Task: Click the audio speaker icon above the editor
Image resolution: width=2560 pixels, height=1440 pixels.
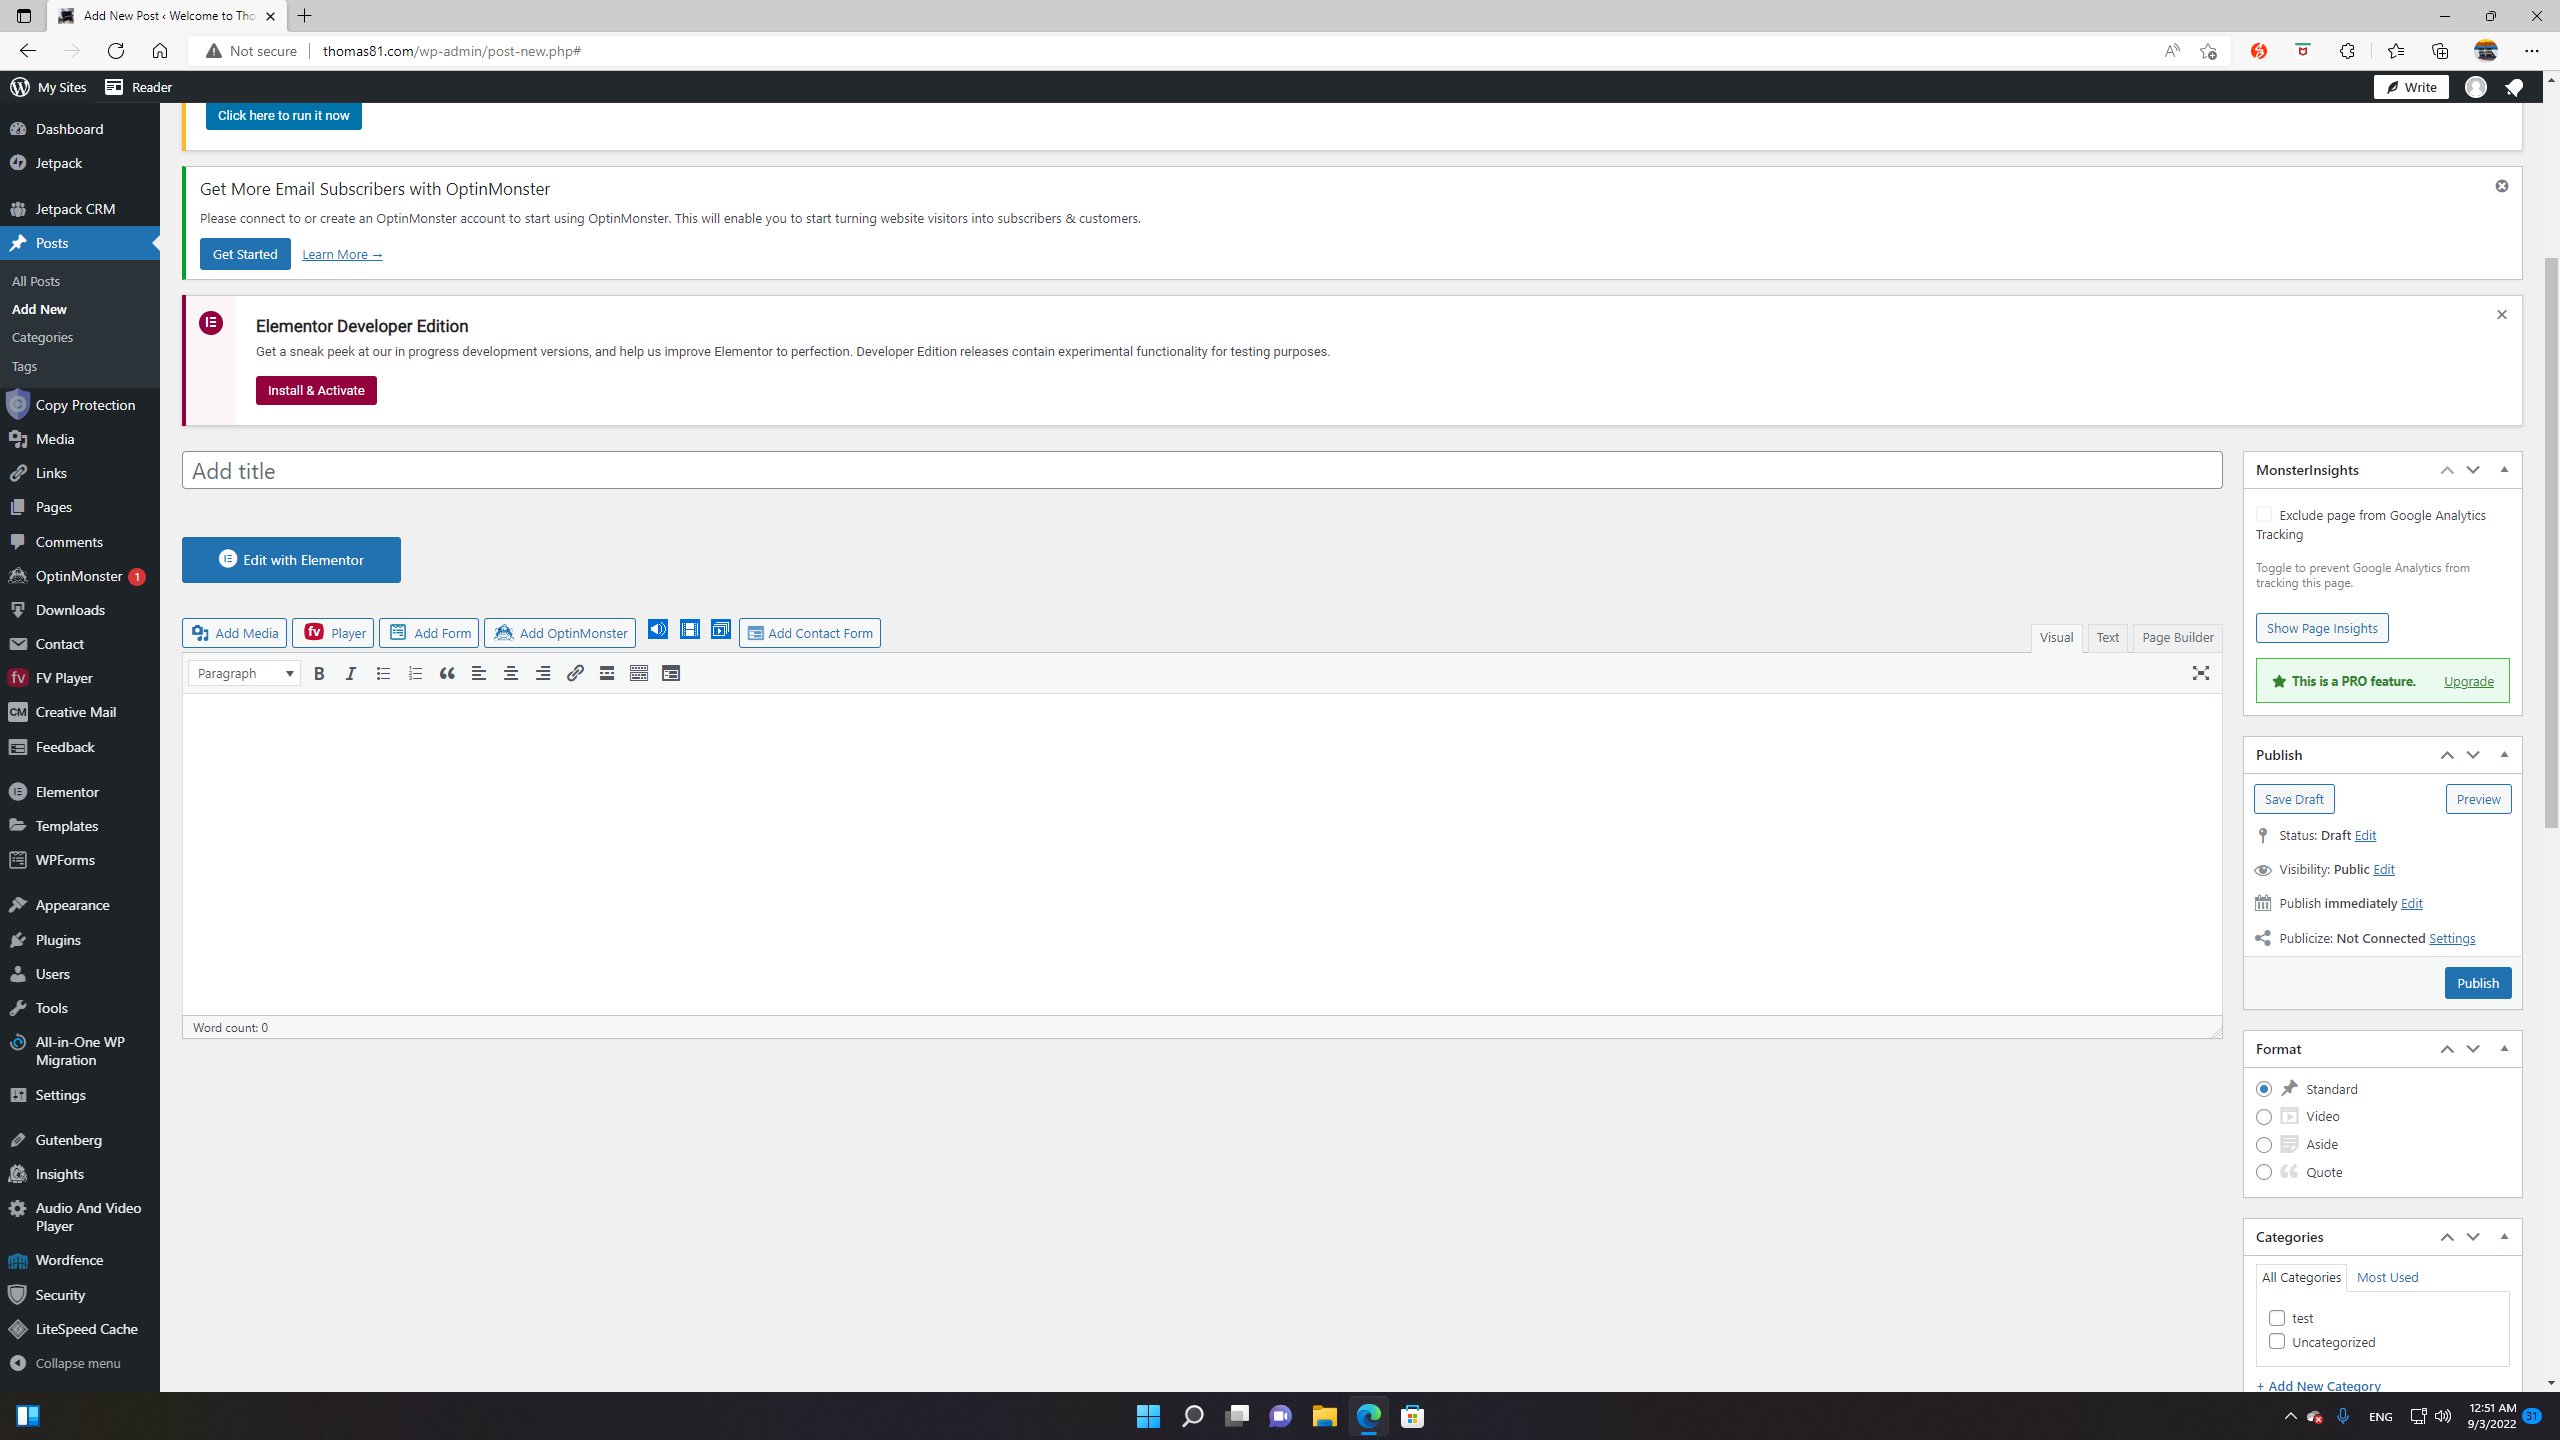Action: coord(658,629)
